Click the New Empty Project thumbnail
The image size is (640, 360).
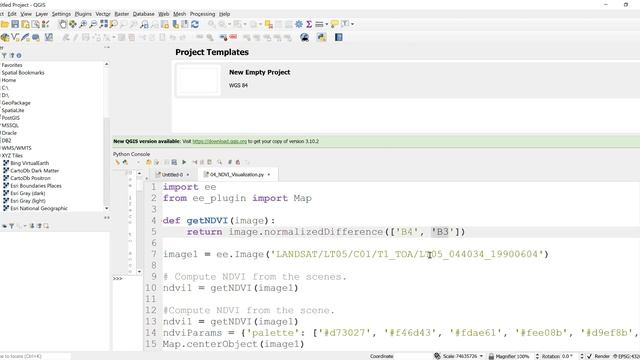tap(198, 80)
